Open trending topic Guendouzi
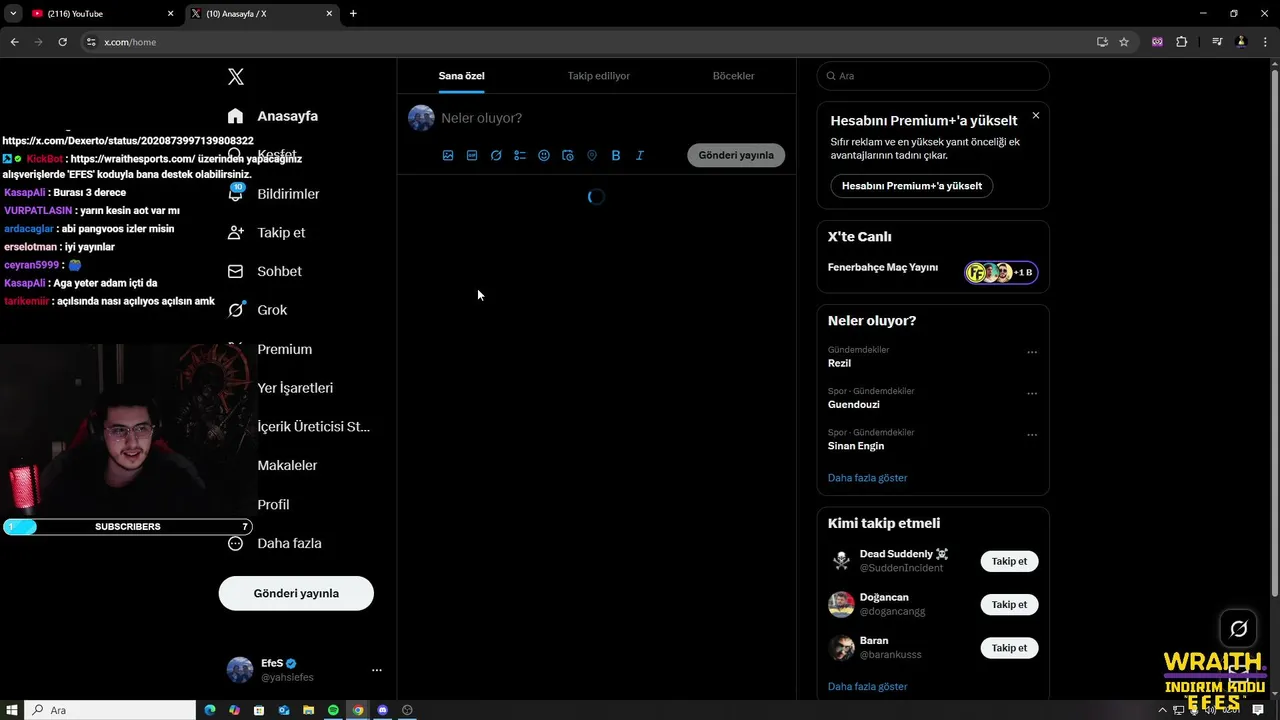1280x720 pixels. point(854,405)
